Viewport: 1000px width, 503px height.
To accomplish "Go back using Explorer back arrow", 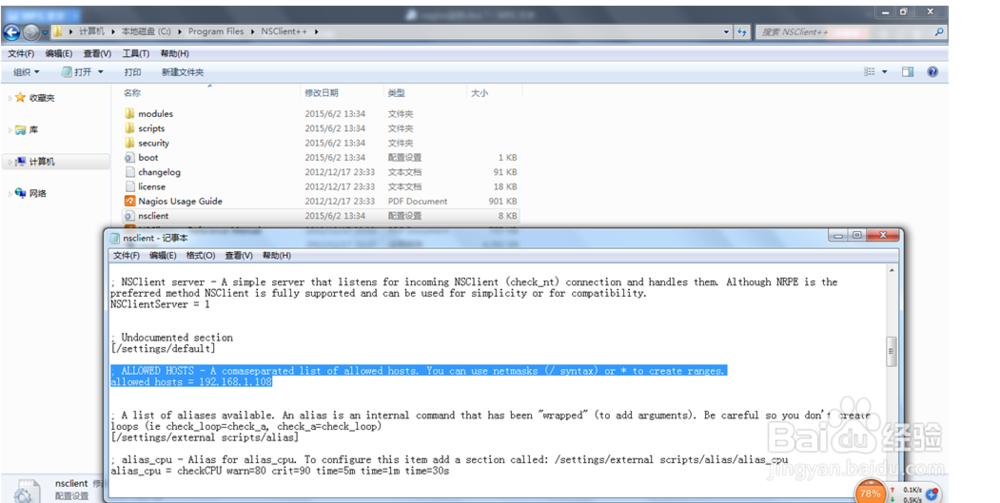I will [12, 32].
